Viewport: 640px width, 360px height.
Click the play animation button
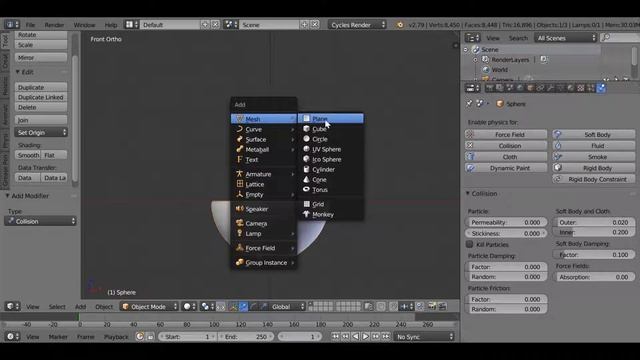(366, 336)
